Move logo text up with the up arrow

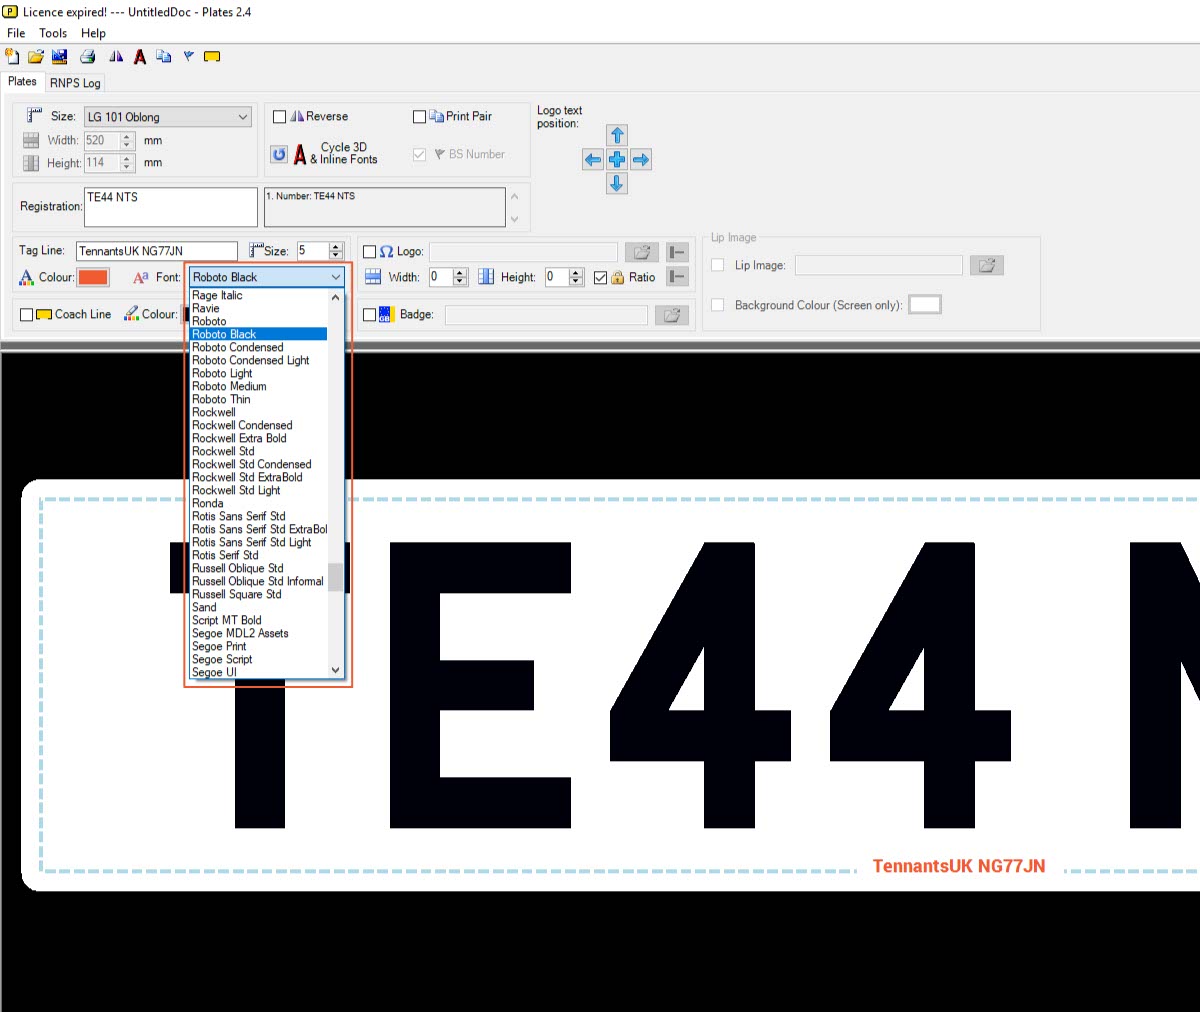[617, 135]
